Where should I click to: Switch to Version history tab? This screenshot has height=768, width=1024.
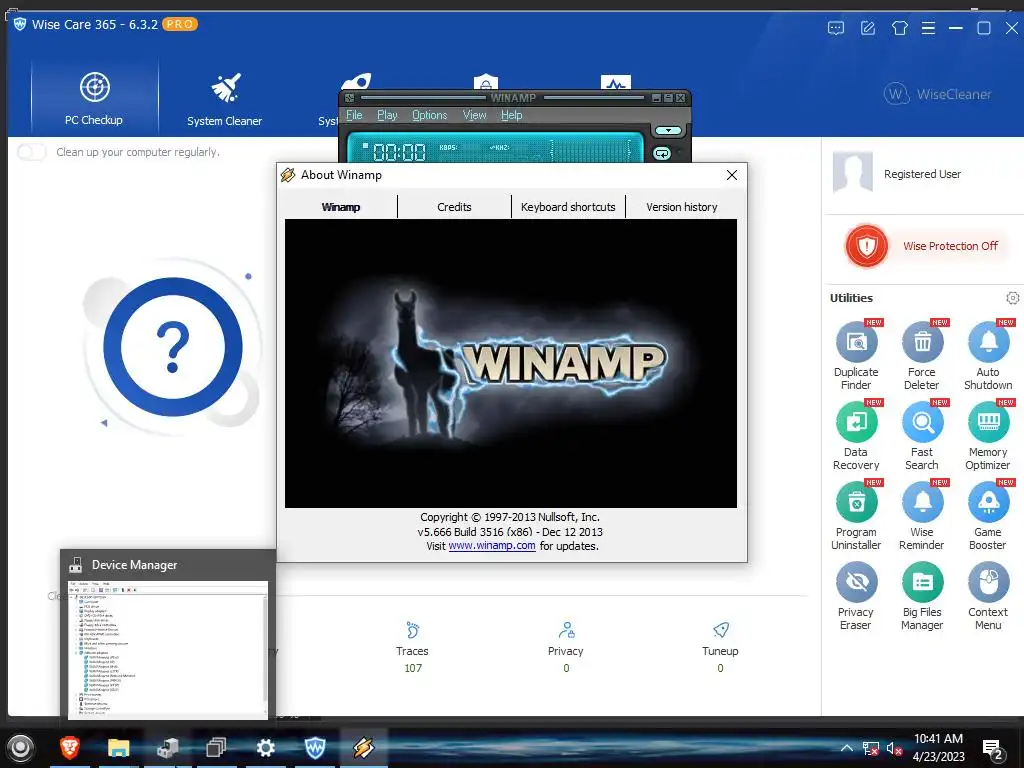(x=682, y=207)
